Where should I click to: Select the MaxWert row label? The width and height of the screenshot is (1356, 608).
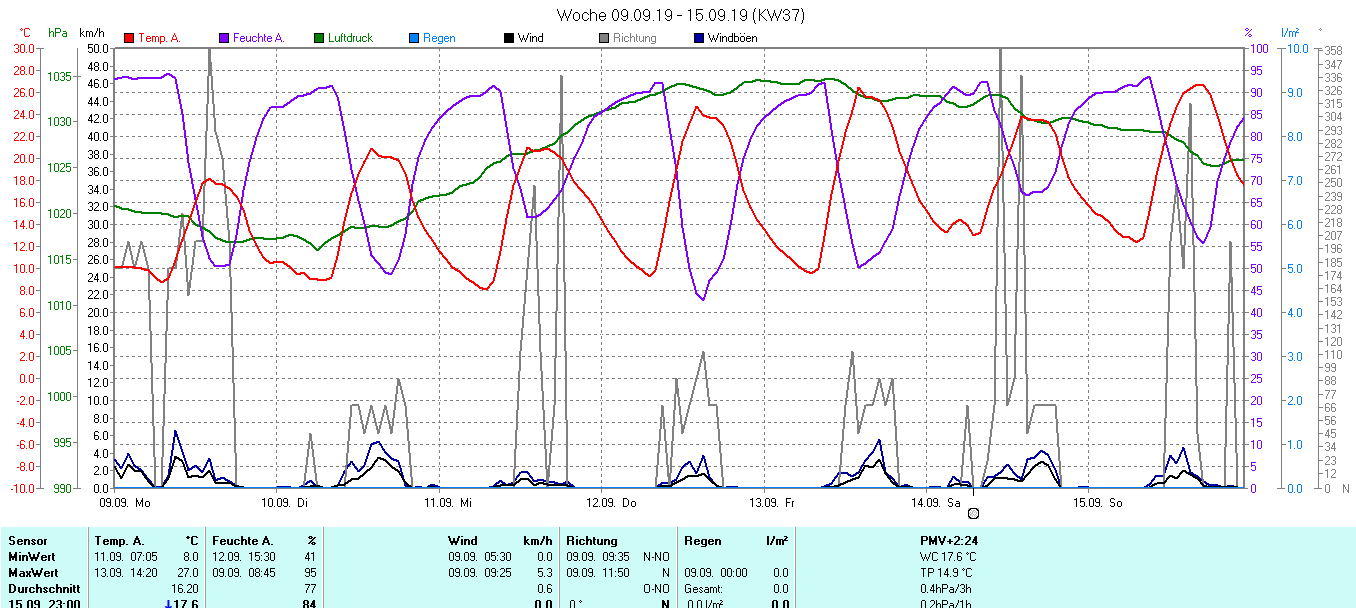click(32, 573)
